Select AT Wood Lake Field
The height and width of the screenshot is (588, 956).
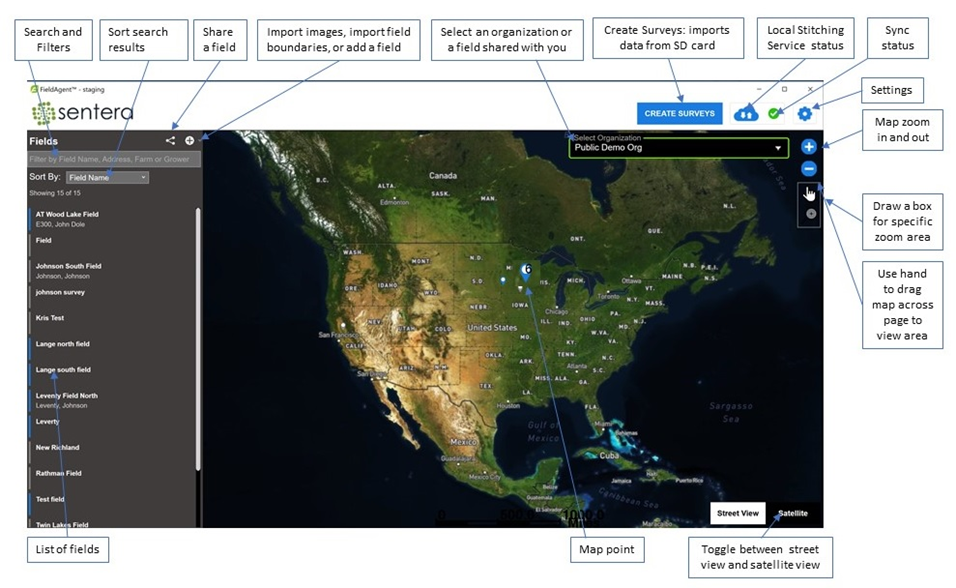(x=67, y=214)
